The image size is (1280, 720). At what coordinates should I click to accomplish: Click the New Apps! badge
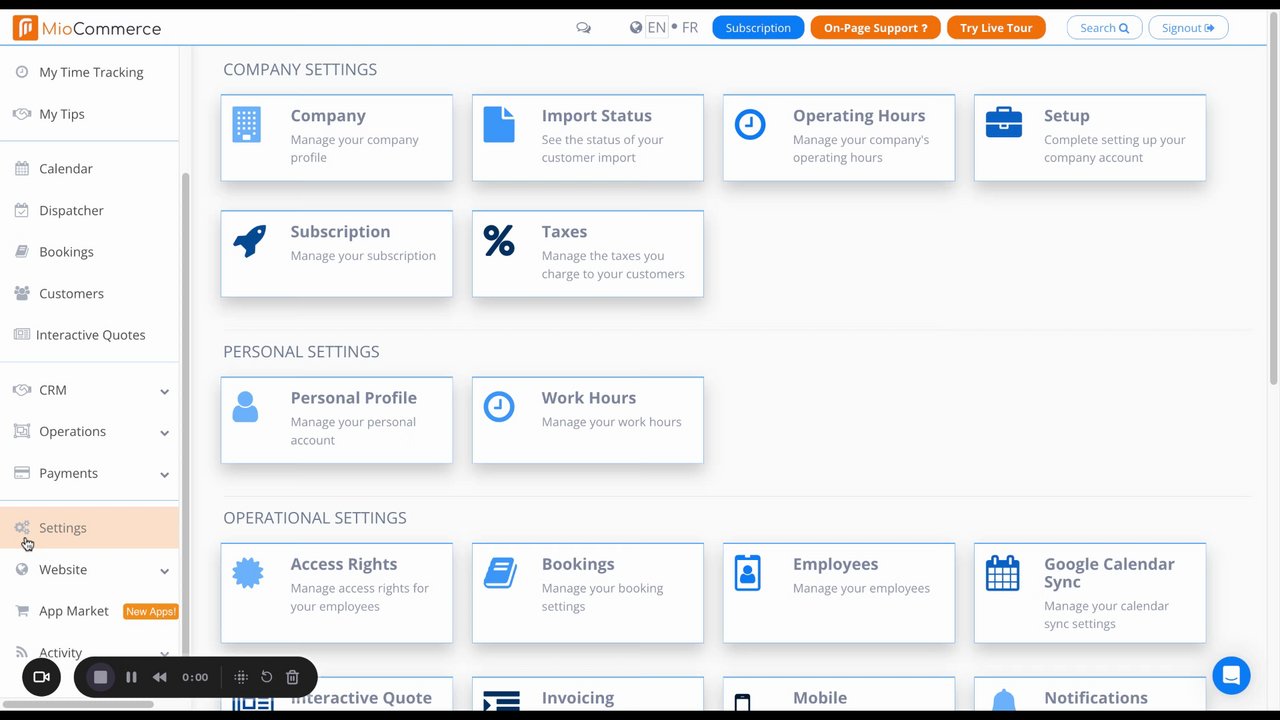(x=150, y=611)
